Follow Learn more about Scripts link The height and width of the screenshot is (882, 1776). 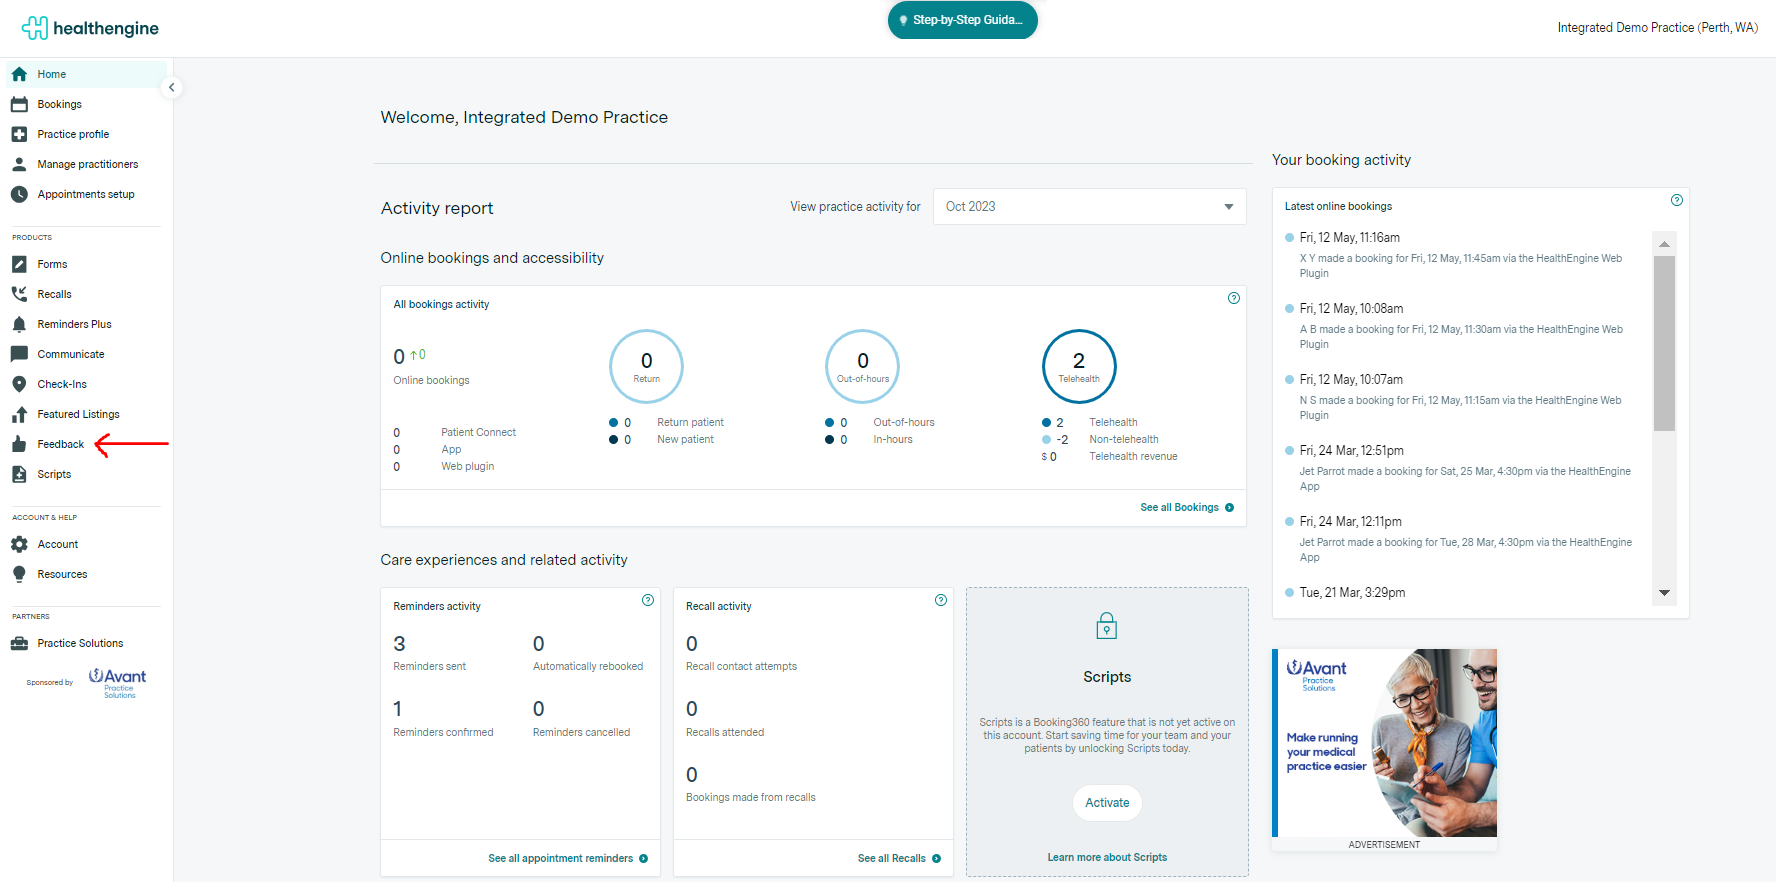click(1106, 857)
